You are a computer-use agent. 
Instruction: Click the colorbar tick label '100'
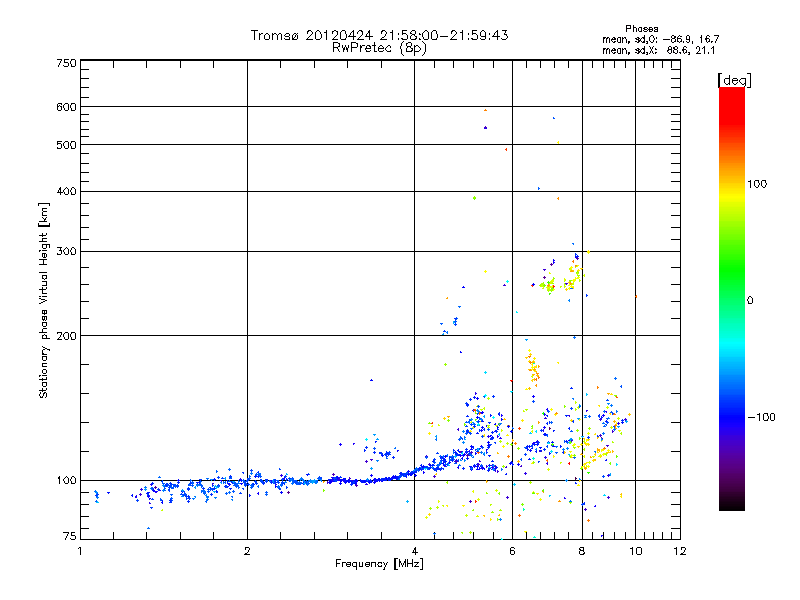[x=757, y=184]
